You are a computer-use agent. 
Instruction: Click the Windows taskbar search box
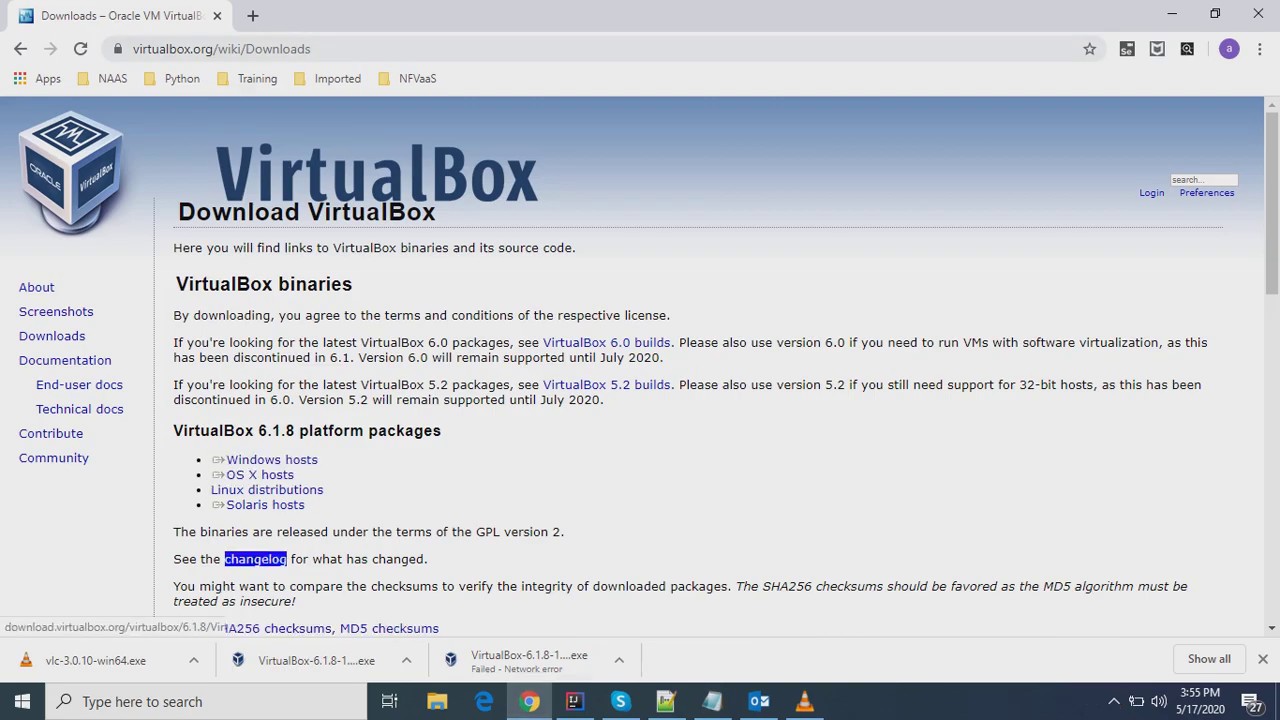coord(205,701)
